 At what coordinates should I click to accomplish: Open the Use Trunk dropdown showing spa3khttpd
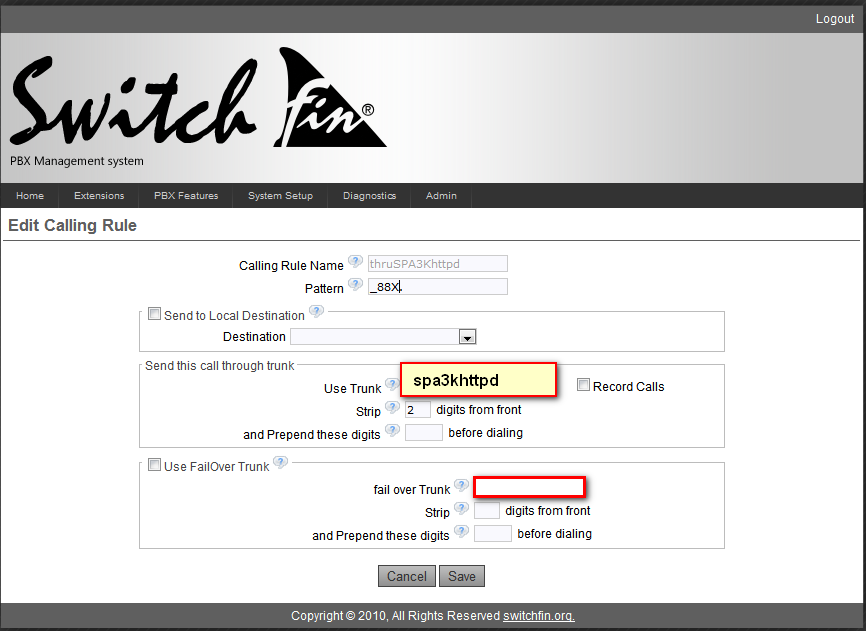[x=478, y=380]
